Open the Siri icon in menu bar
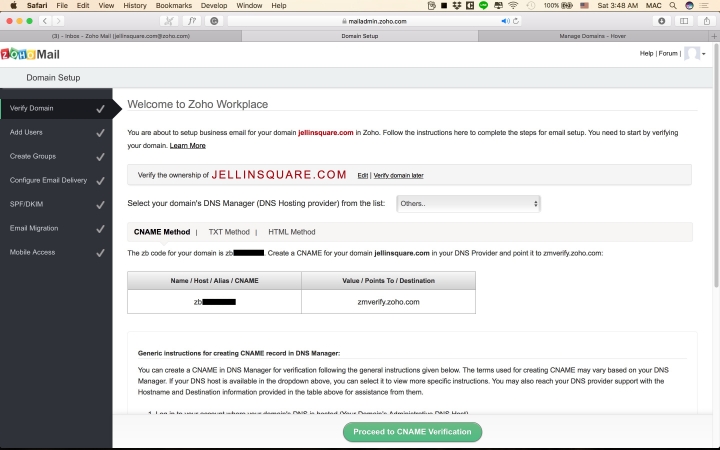The height and width of the screenshot is (450, 720). click(689, 6)
